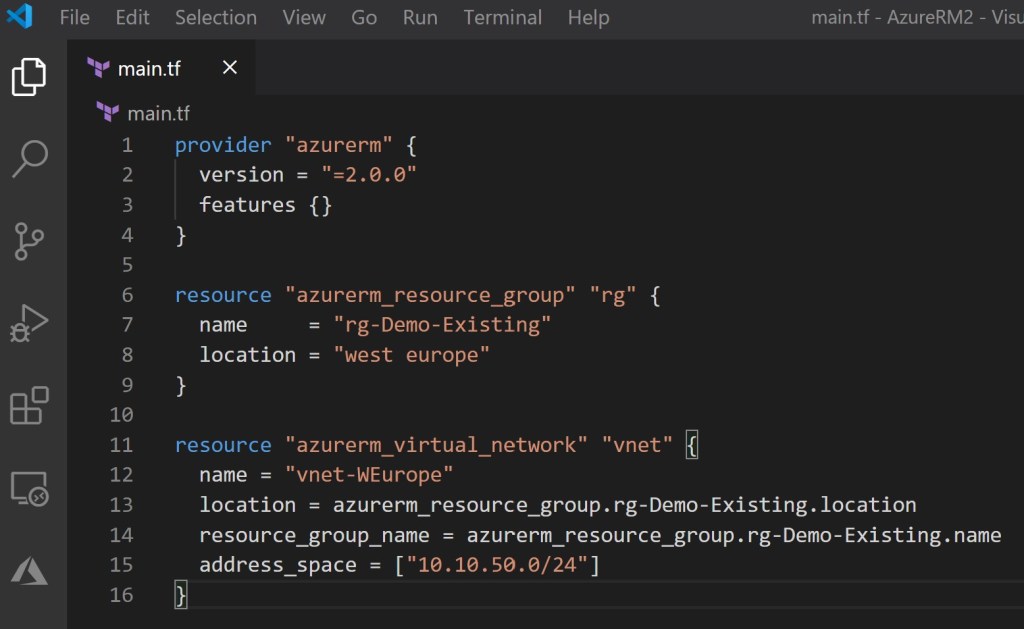Open the Help menu
The width and height of the screenshot is (1024, 629).
588,18
